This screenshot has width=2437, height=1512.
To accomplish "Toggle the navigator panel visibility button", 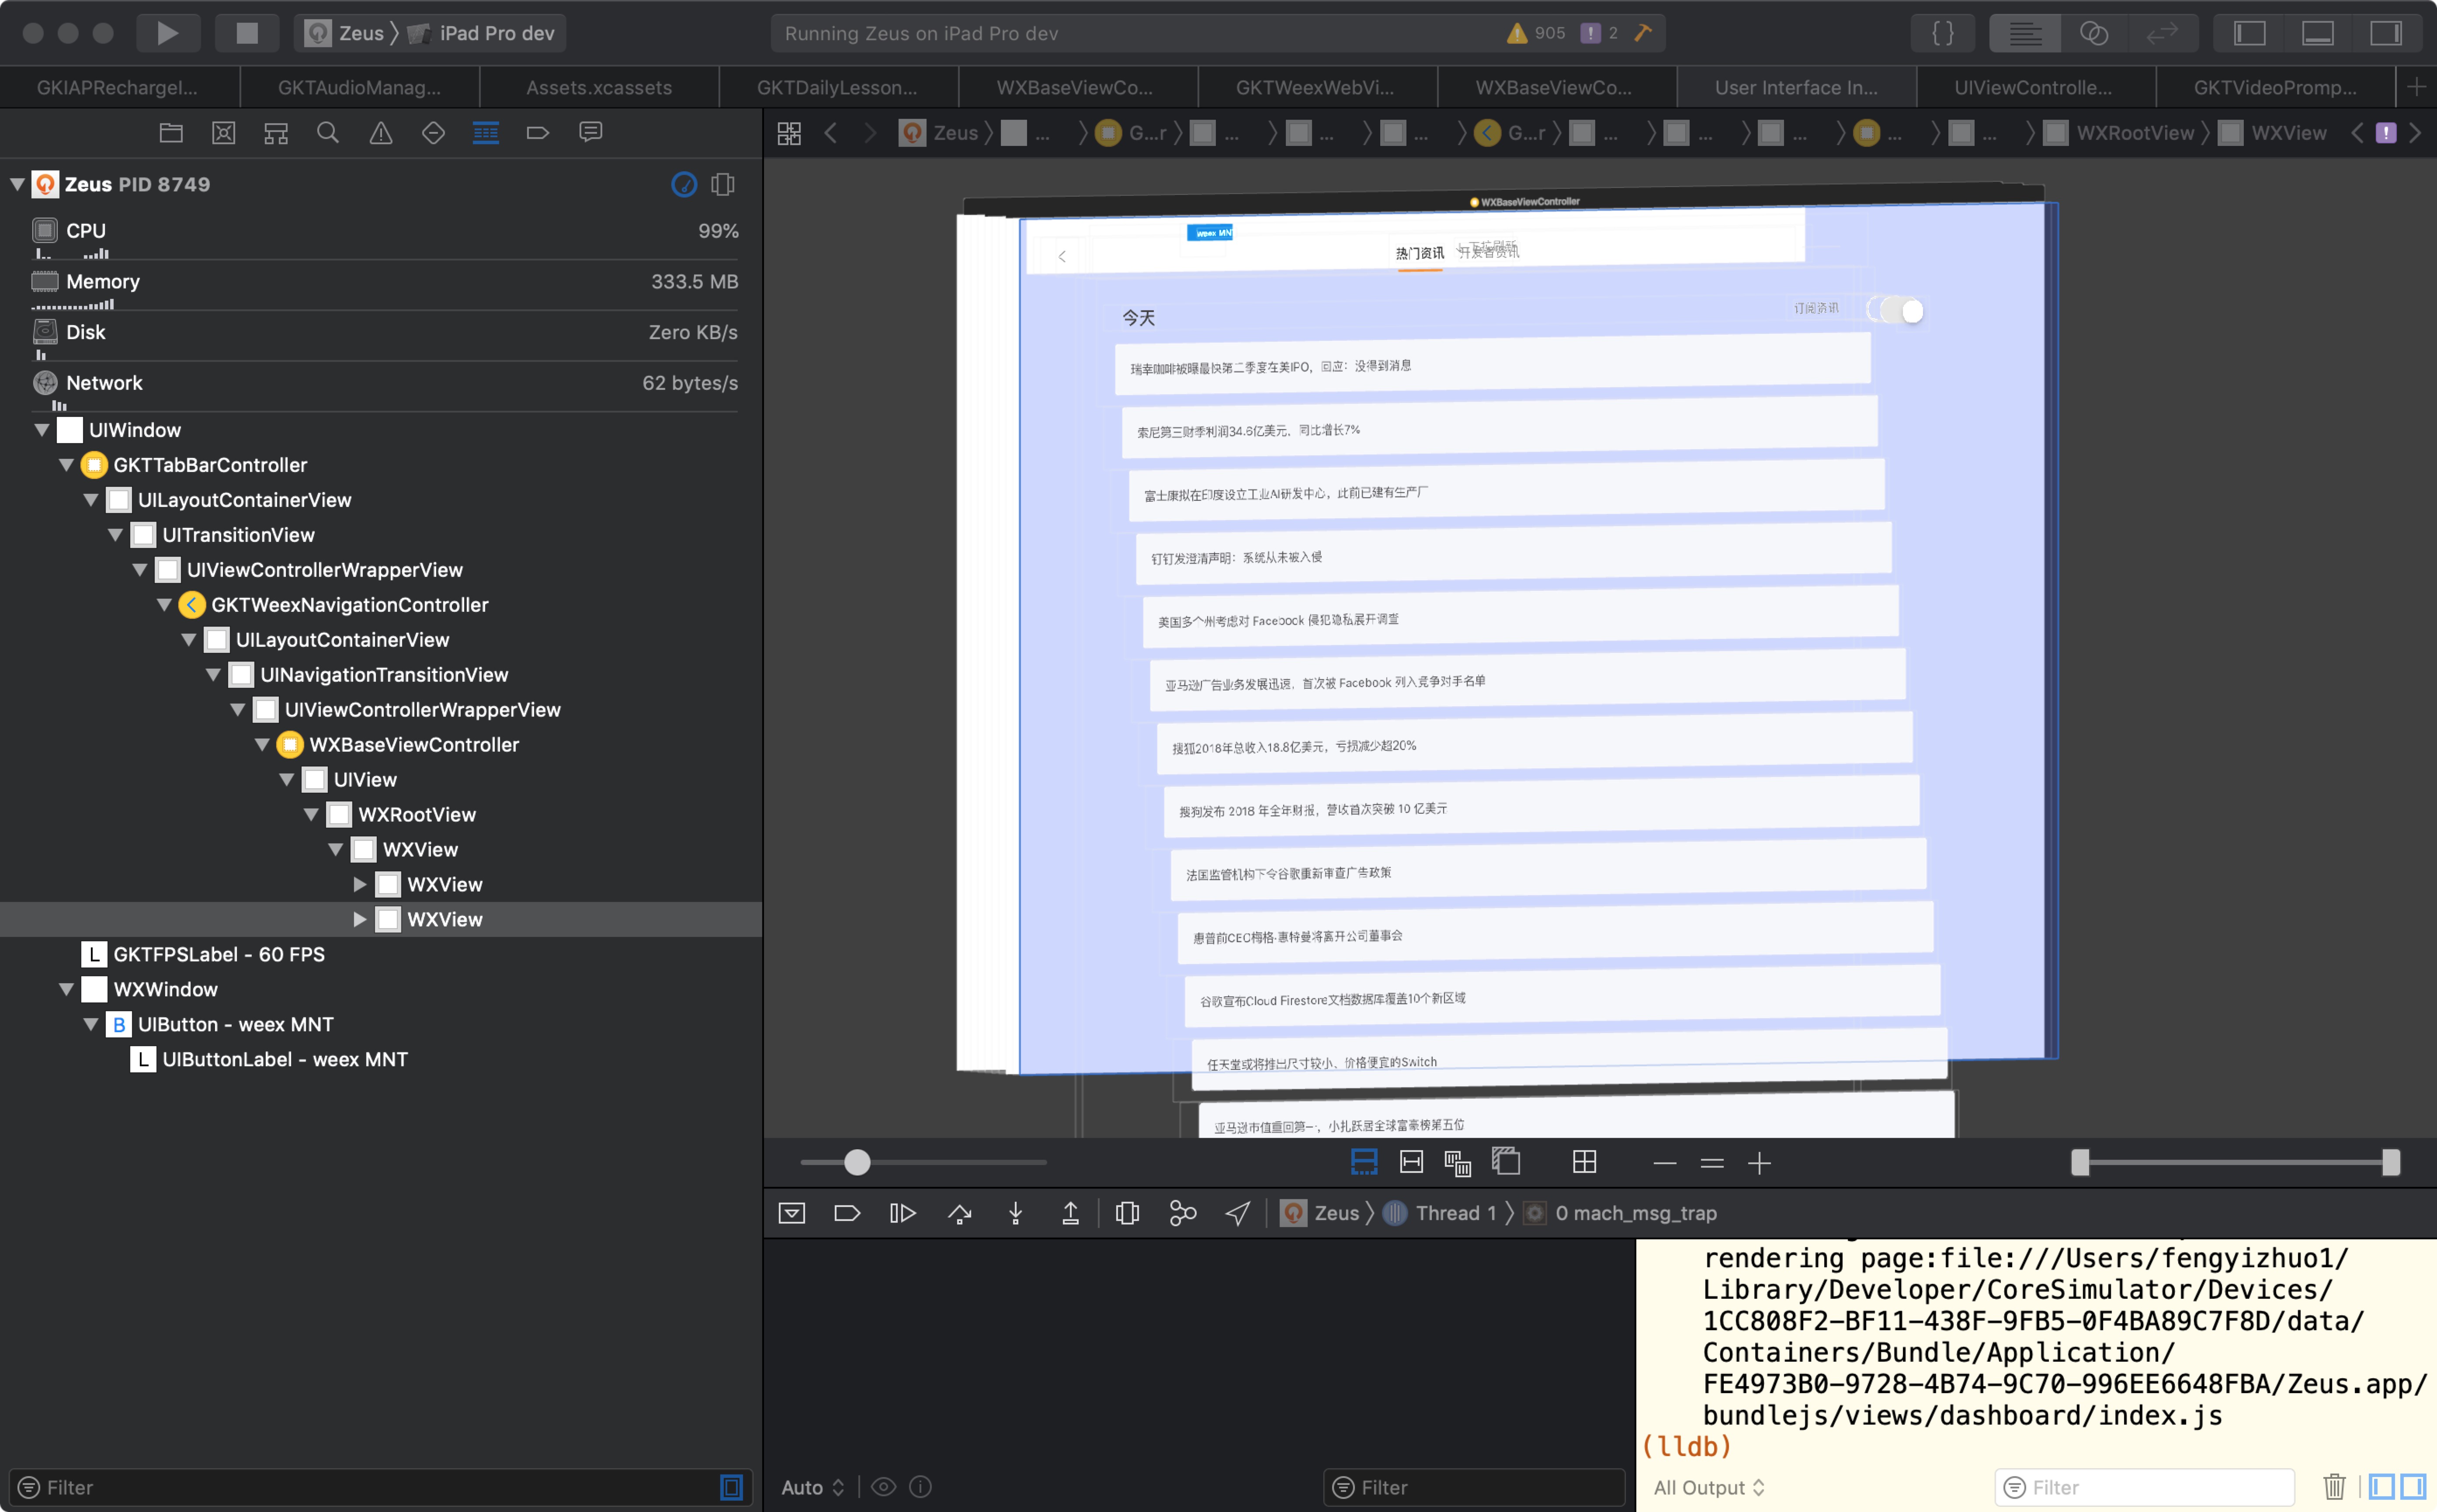I will (x=2249, y=33).
